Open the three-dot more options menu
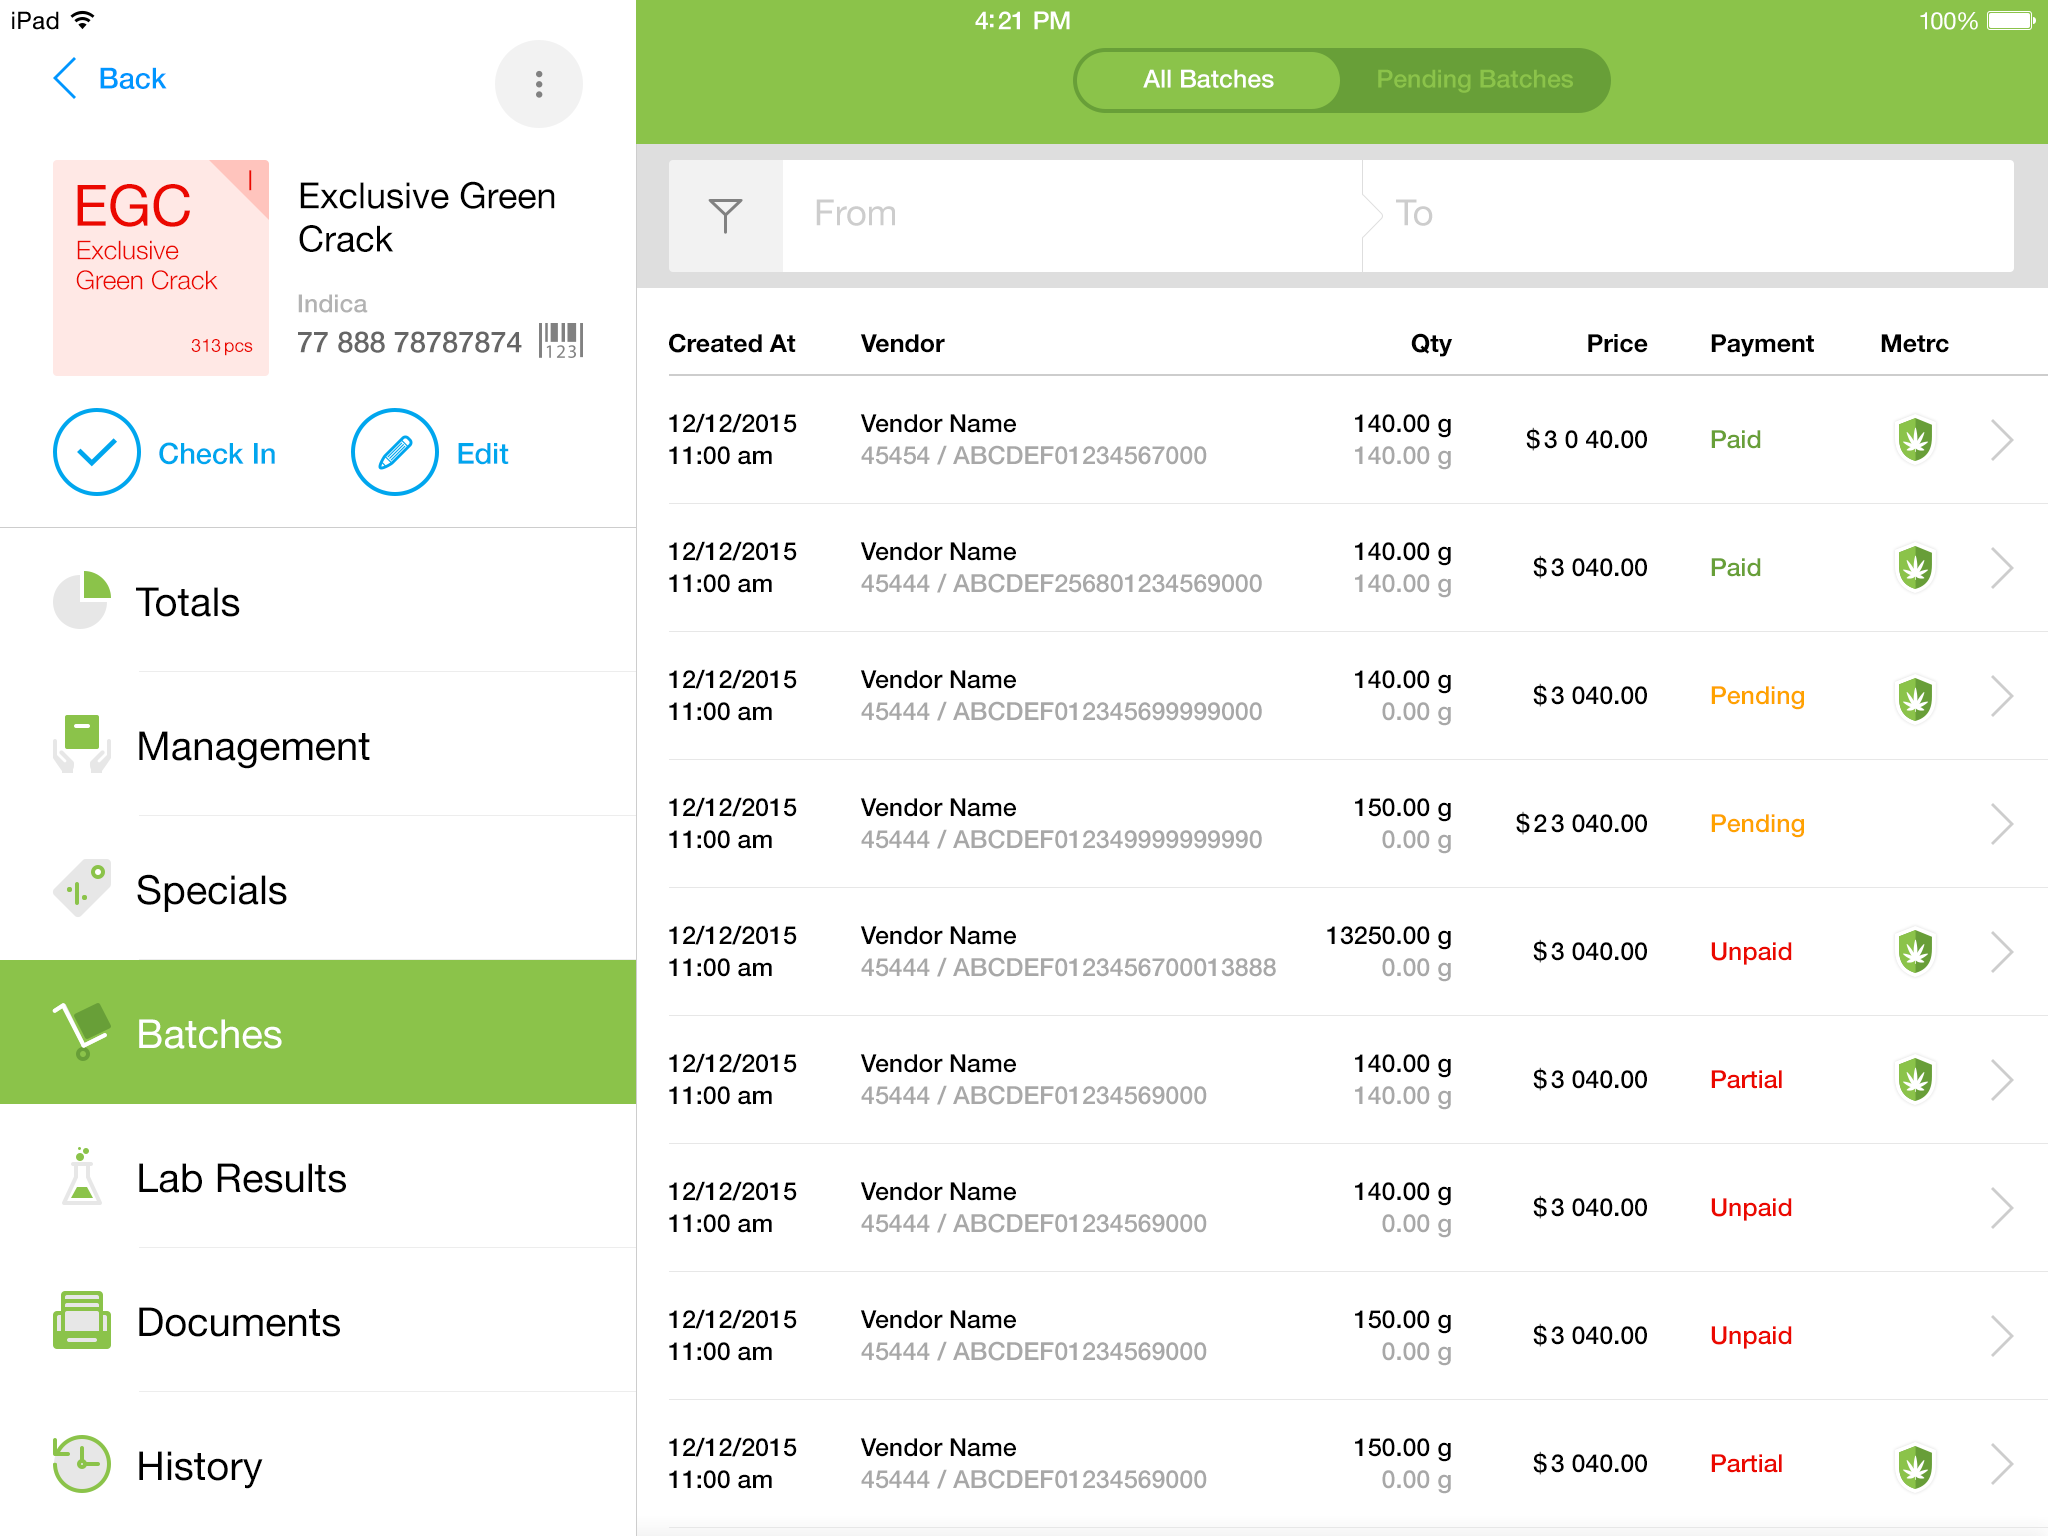2048x1536 pixels. point(538,84)
